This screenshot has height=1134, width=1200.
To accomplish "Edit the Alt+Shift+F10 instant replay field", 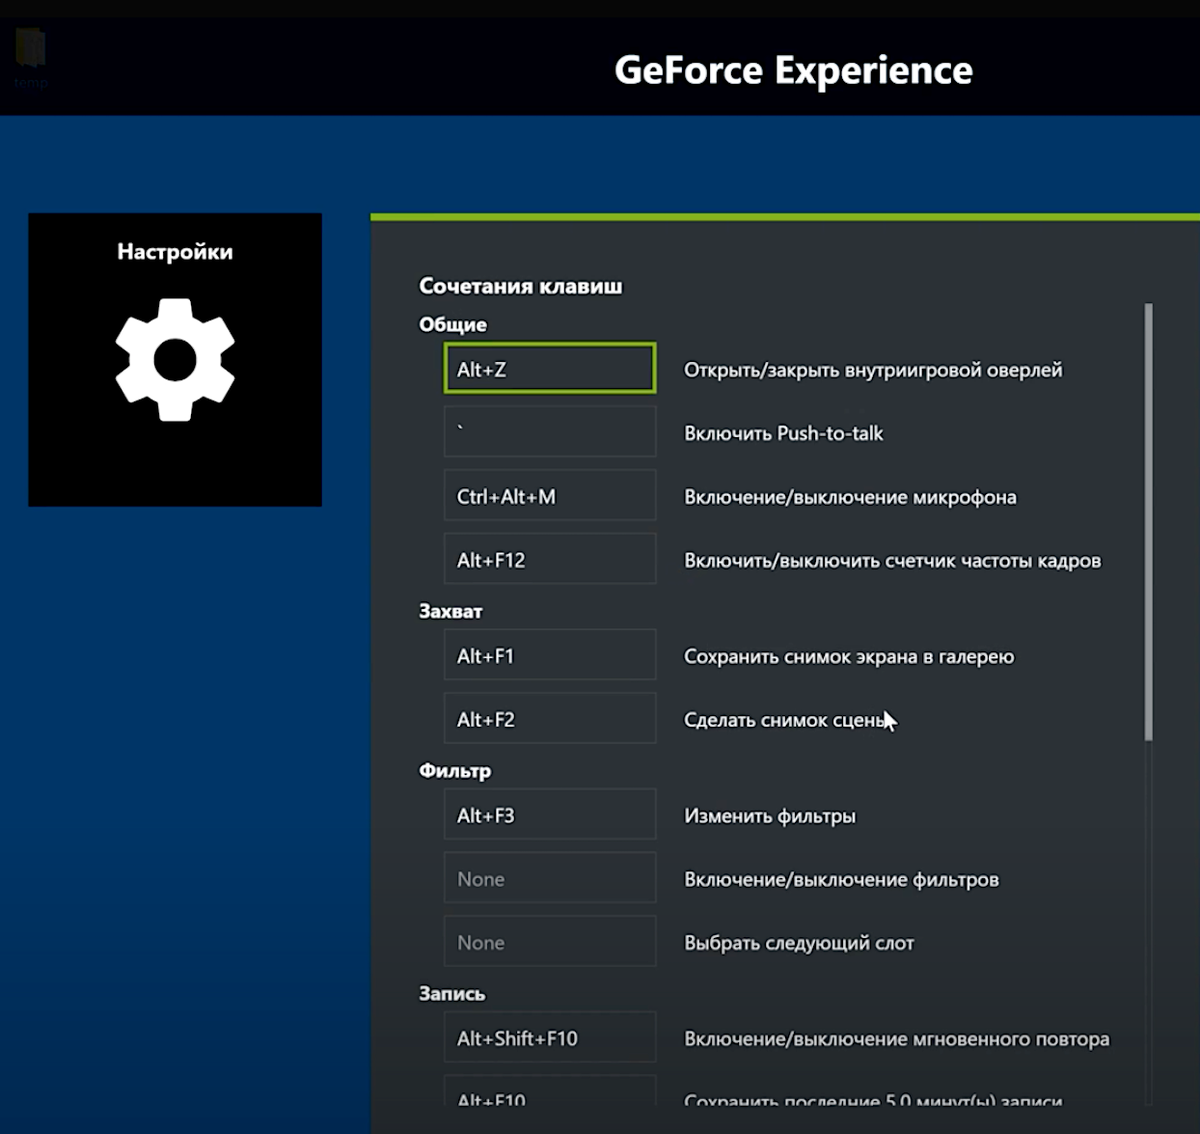I will pos(550,1037).
